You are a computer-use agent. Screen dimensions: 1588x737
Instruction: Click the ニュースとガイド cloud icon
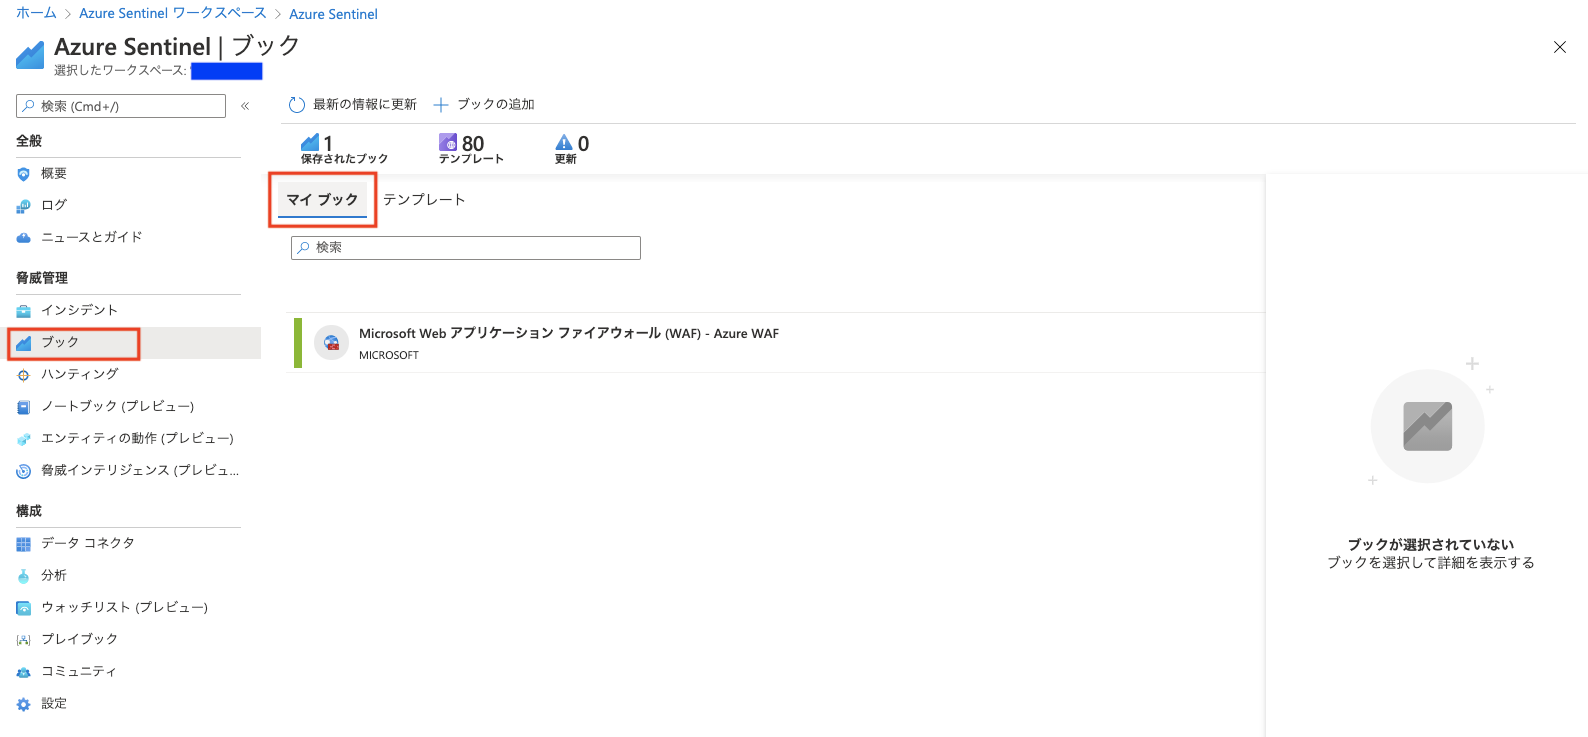[x=24, y=238]
